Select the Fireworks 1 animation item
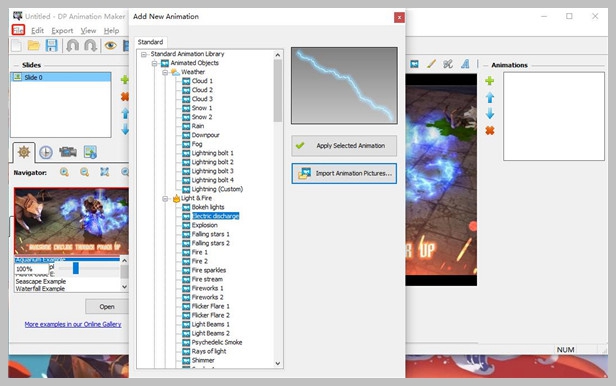The width and height of the screenshot is (616, 386). click(207, 288)
